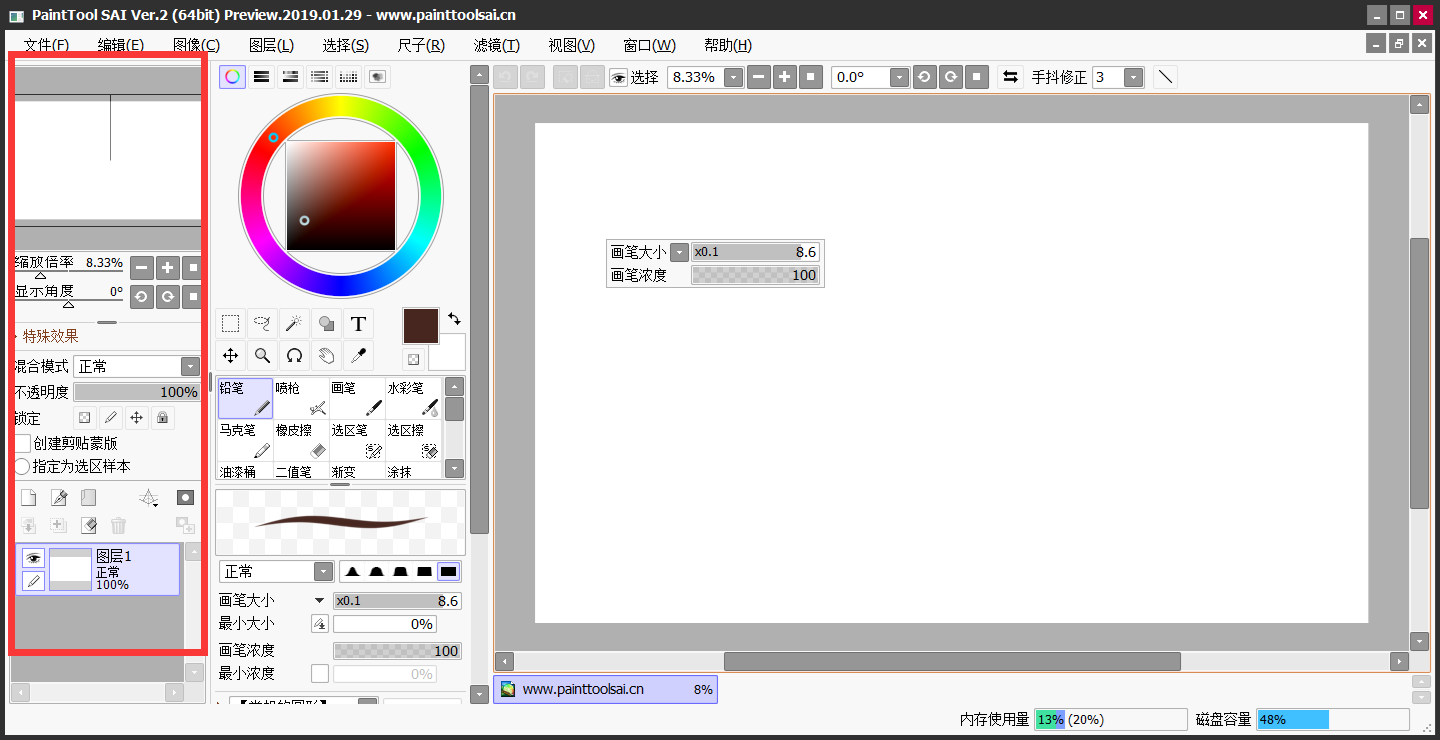Open the 图层(L) menu

tap(271, 45)
